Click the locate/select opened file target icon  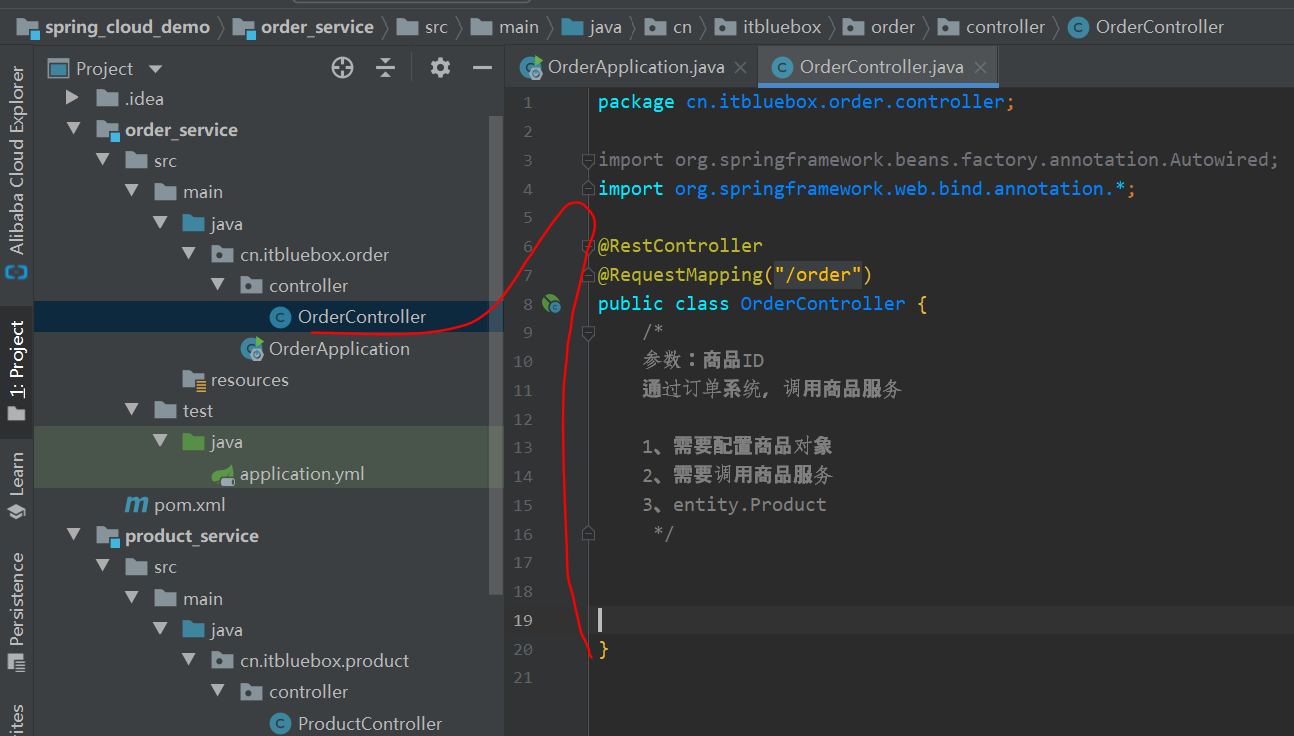point(343,68)
